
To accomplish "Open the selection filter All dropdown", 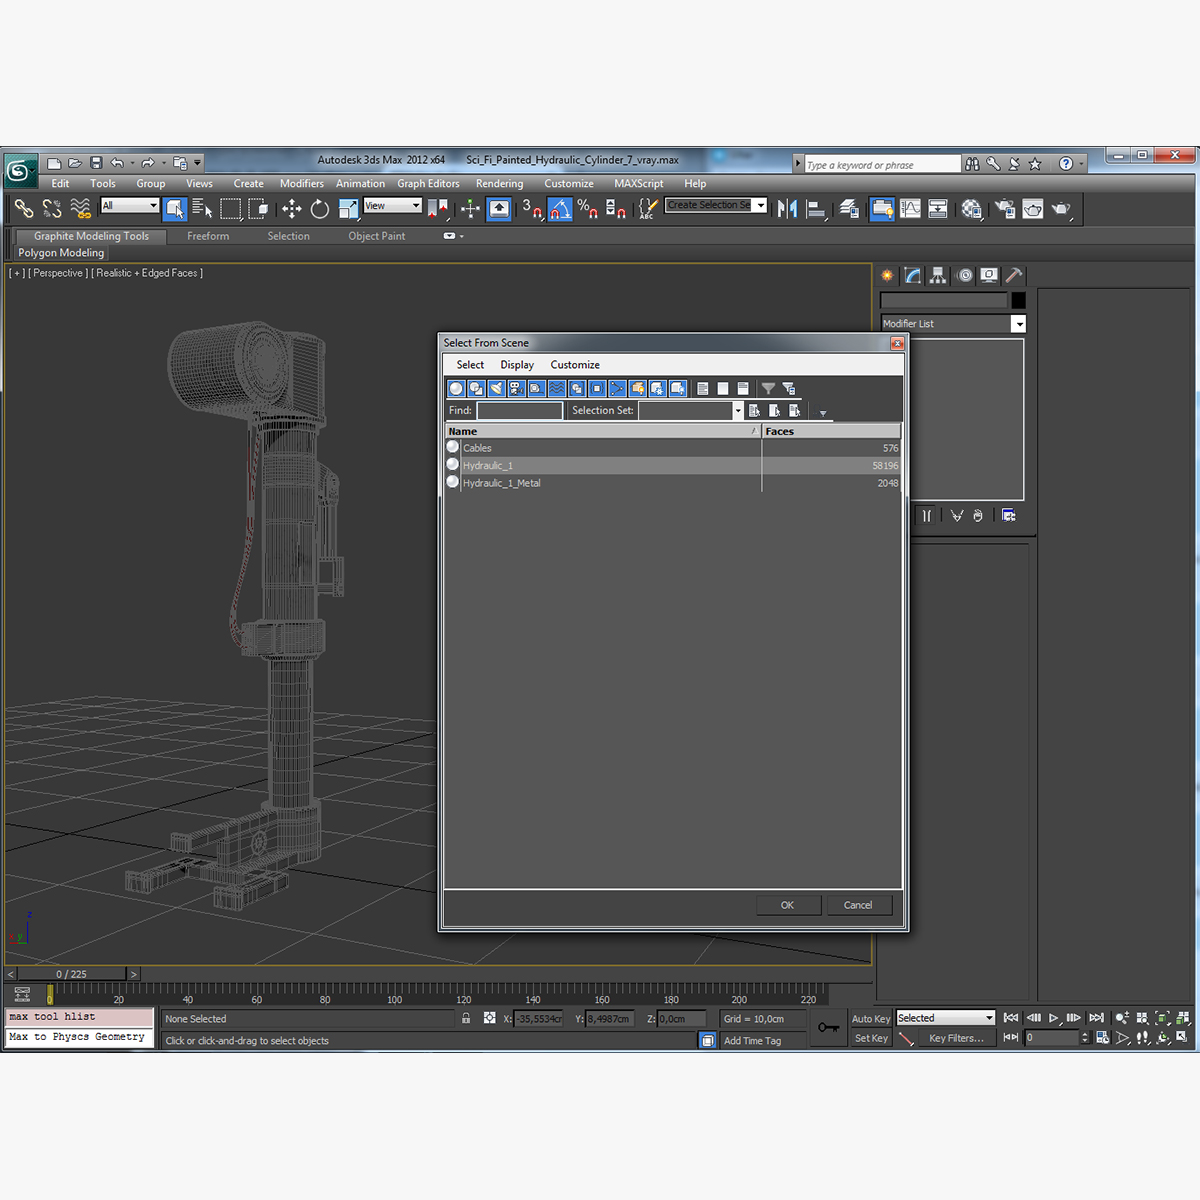I will [x=153, y=205].
